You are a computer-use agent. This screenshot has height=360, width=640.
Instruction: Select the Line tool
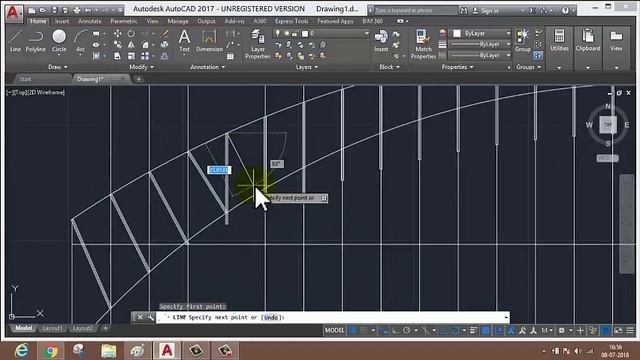click(15, 40)
